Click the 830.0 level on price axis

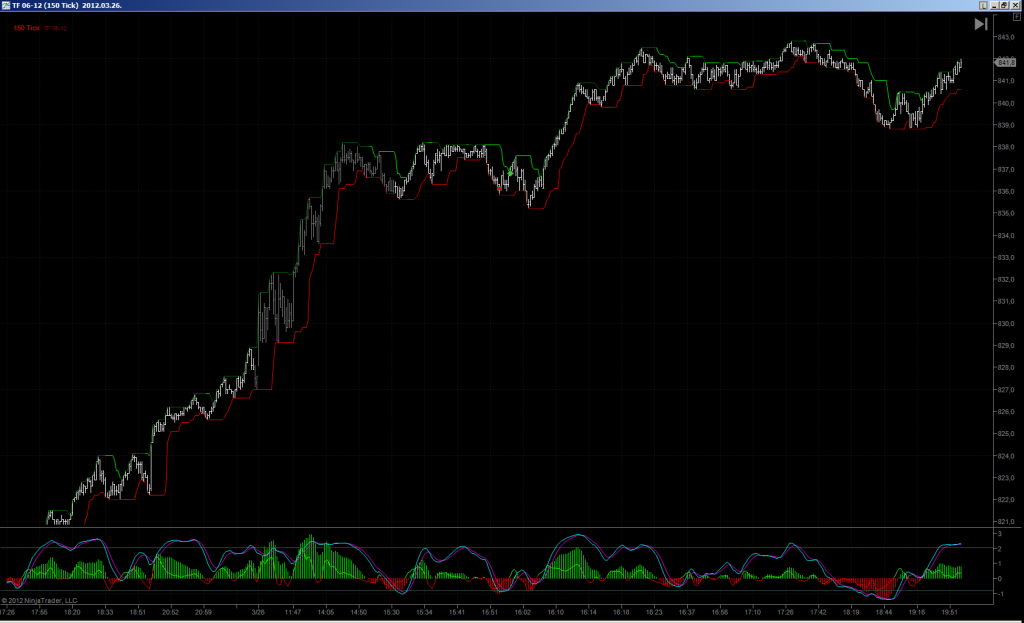click(1006, 323)
